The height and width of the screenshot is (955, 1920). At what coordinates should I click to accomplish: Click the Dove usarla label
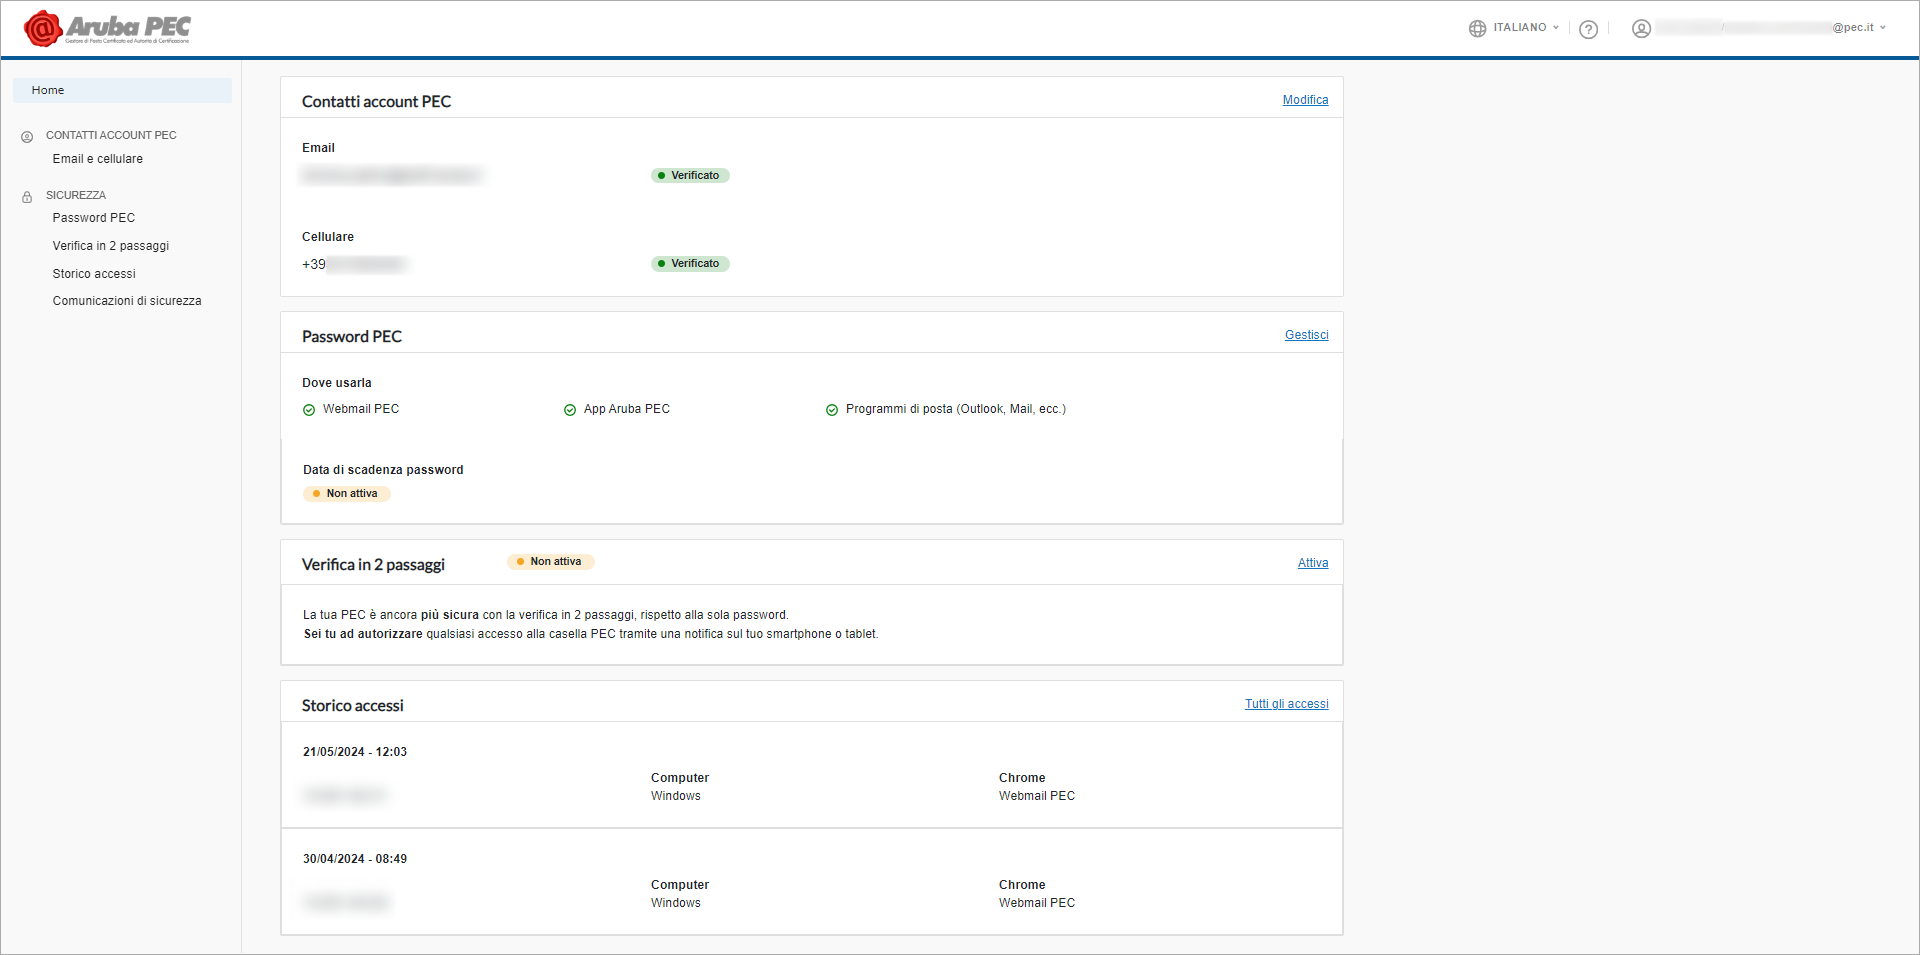coord(337,383)
